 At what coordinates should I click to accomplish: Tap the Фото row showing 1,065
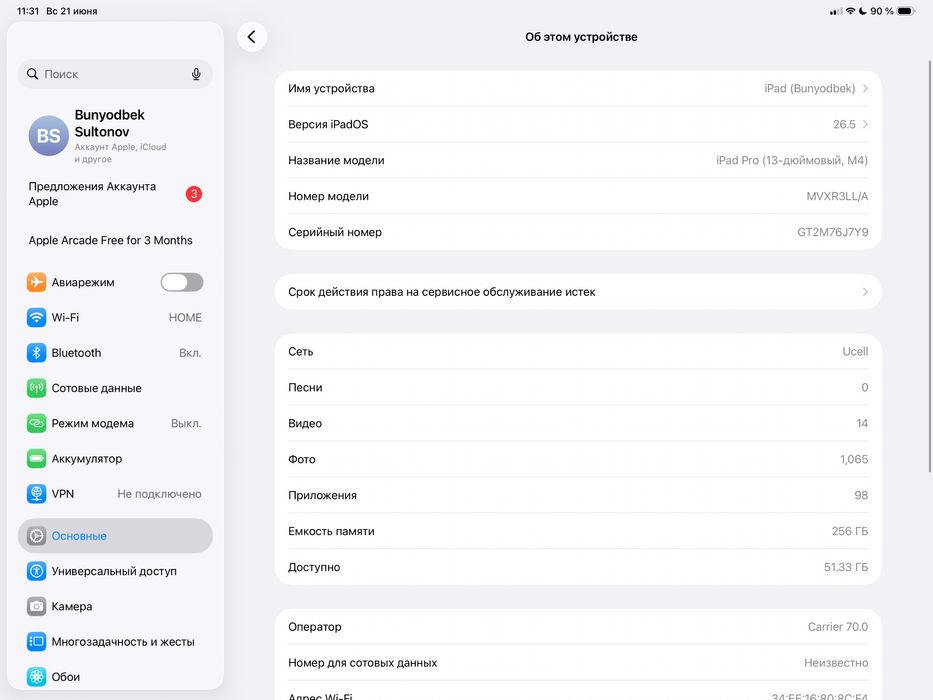click(578, 459)
